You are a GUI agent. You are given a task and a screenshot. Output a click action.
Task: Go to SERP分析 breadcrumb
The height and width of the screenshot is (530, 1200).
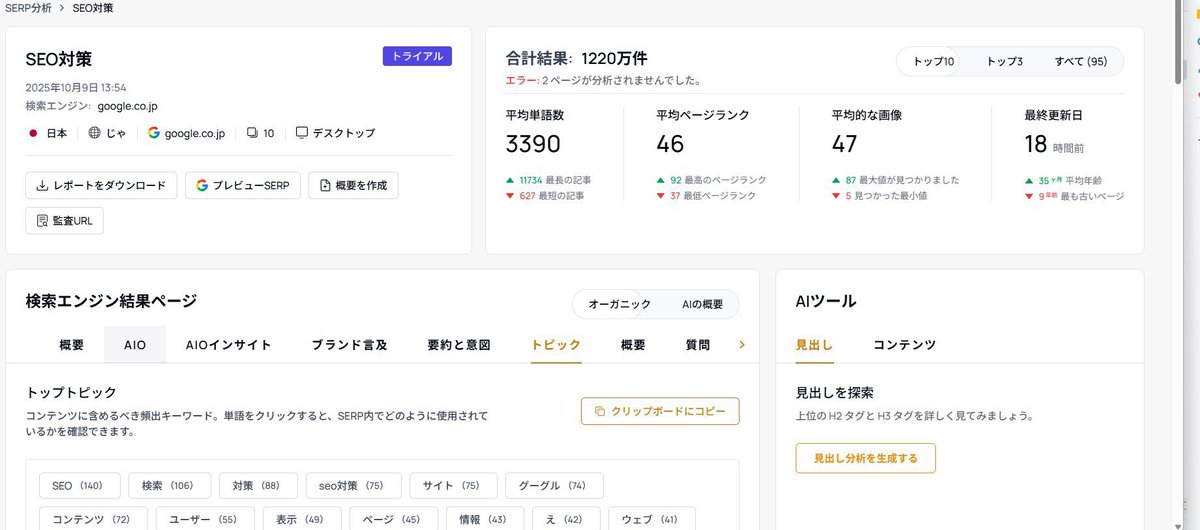pos(27,8)
